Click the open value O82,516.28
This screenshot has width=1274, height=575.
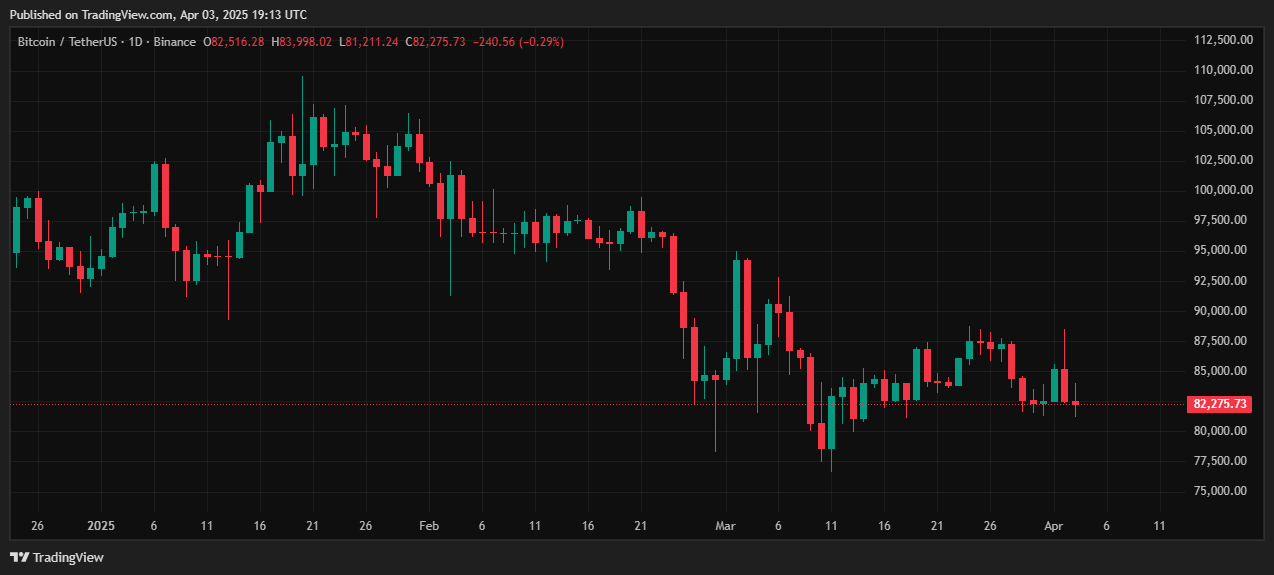click(234, 42)
